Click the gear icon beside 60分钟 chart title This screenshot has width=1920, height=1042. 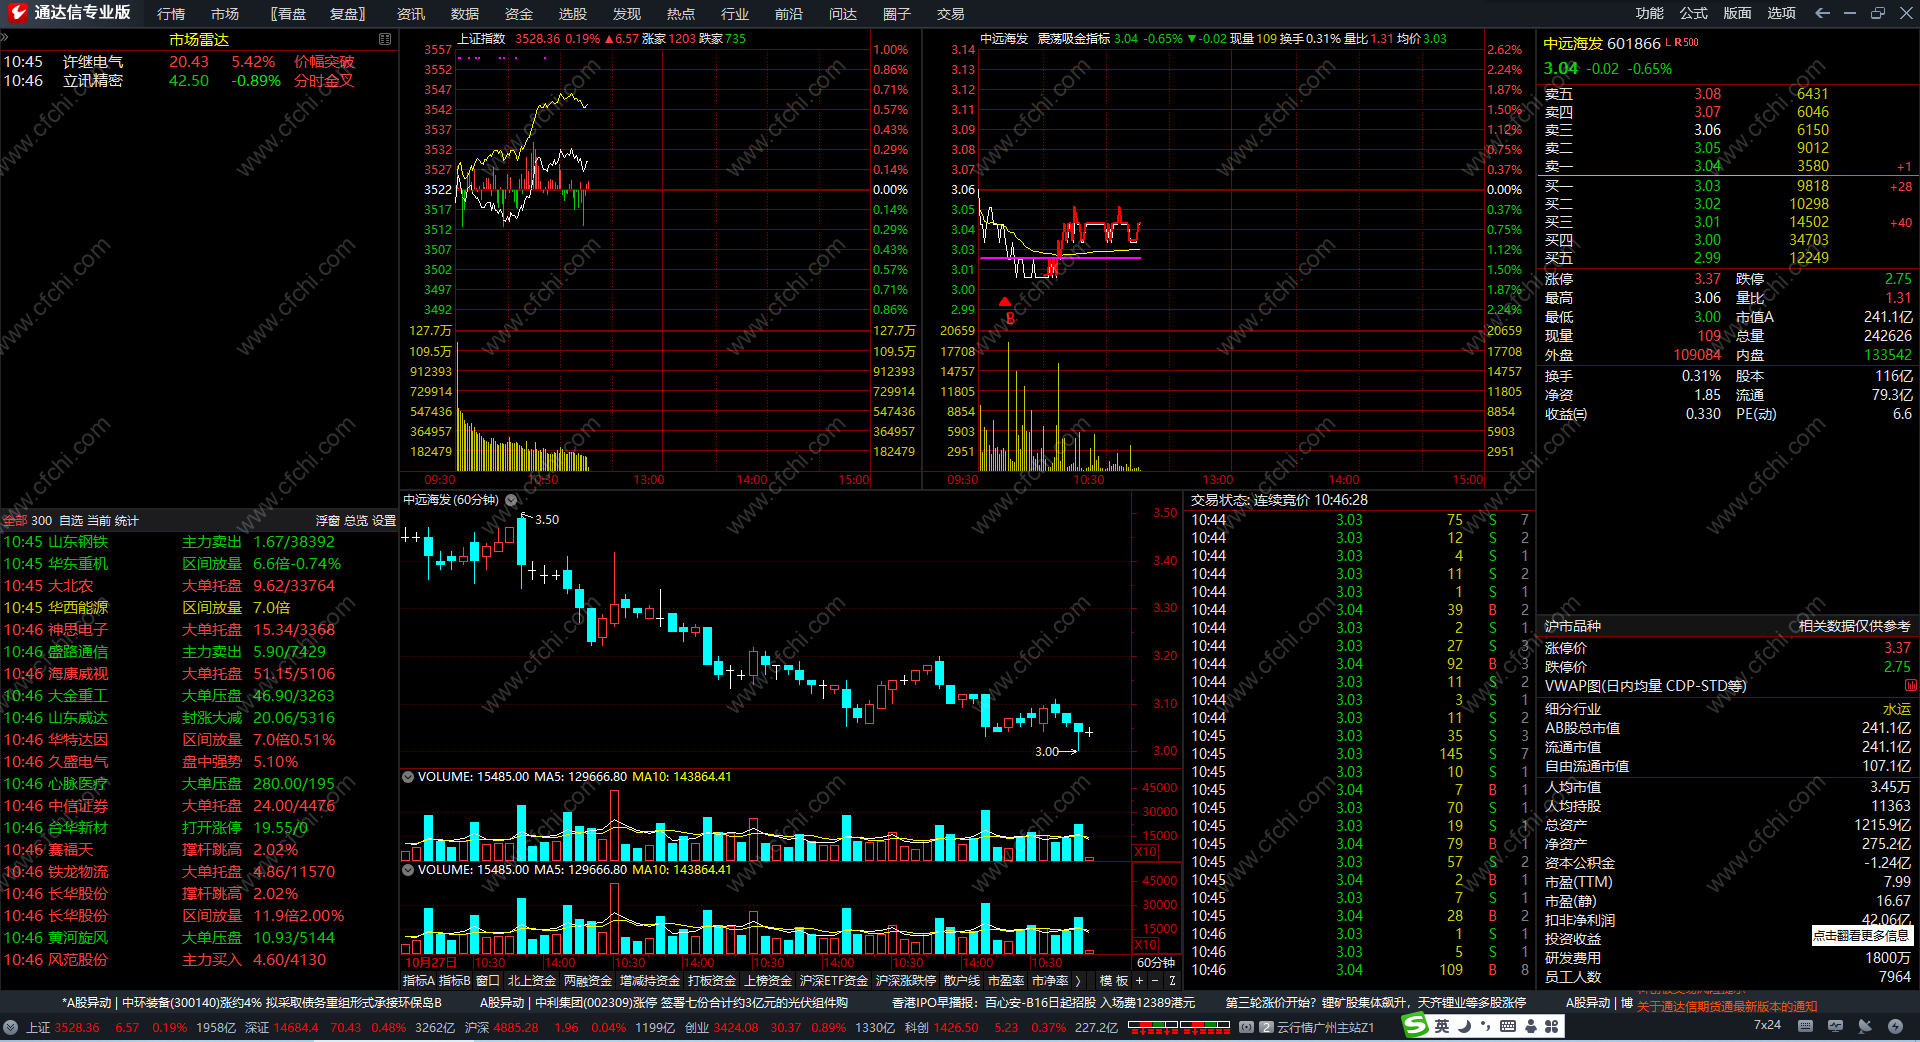tap(511, 500)
